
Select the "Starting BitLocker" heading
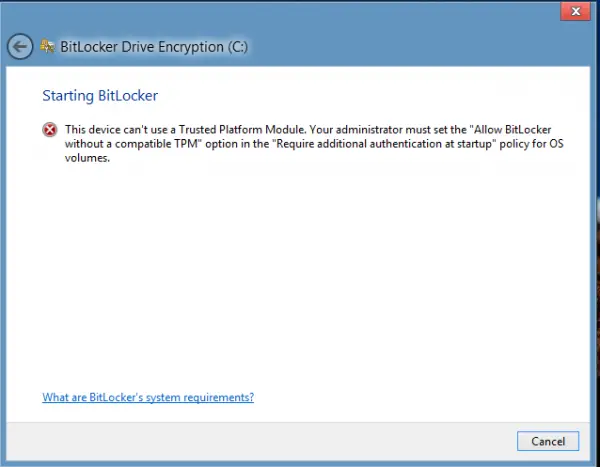coord(100,96)
